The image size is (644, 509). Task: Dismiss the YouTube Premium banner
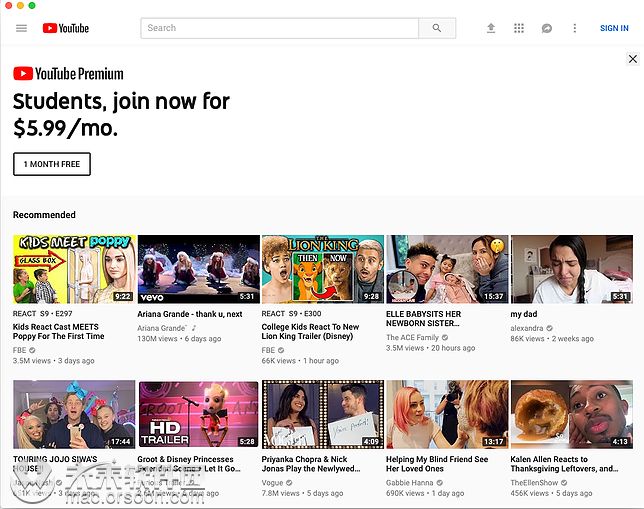[x=633, y=59]
